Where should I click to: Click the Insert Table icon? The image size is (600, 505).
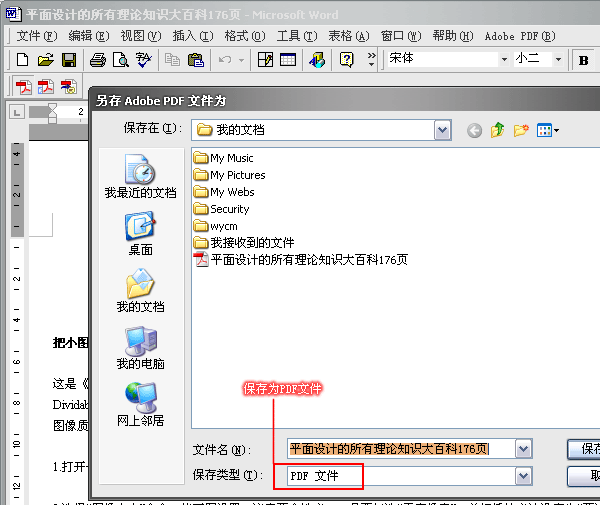288,60
